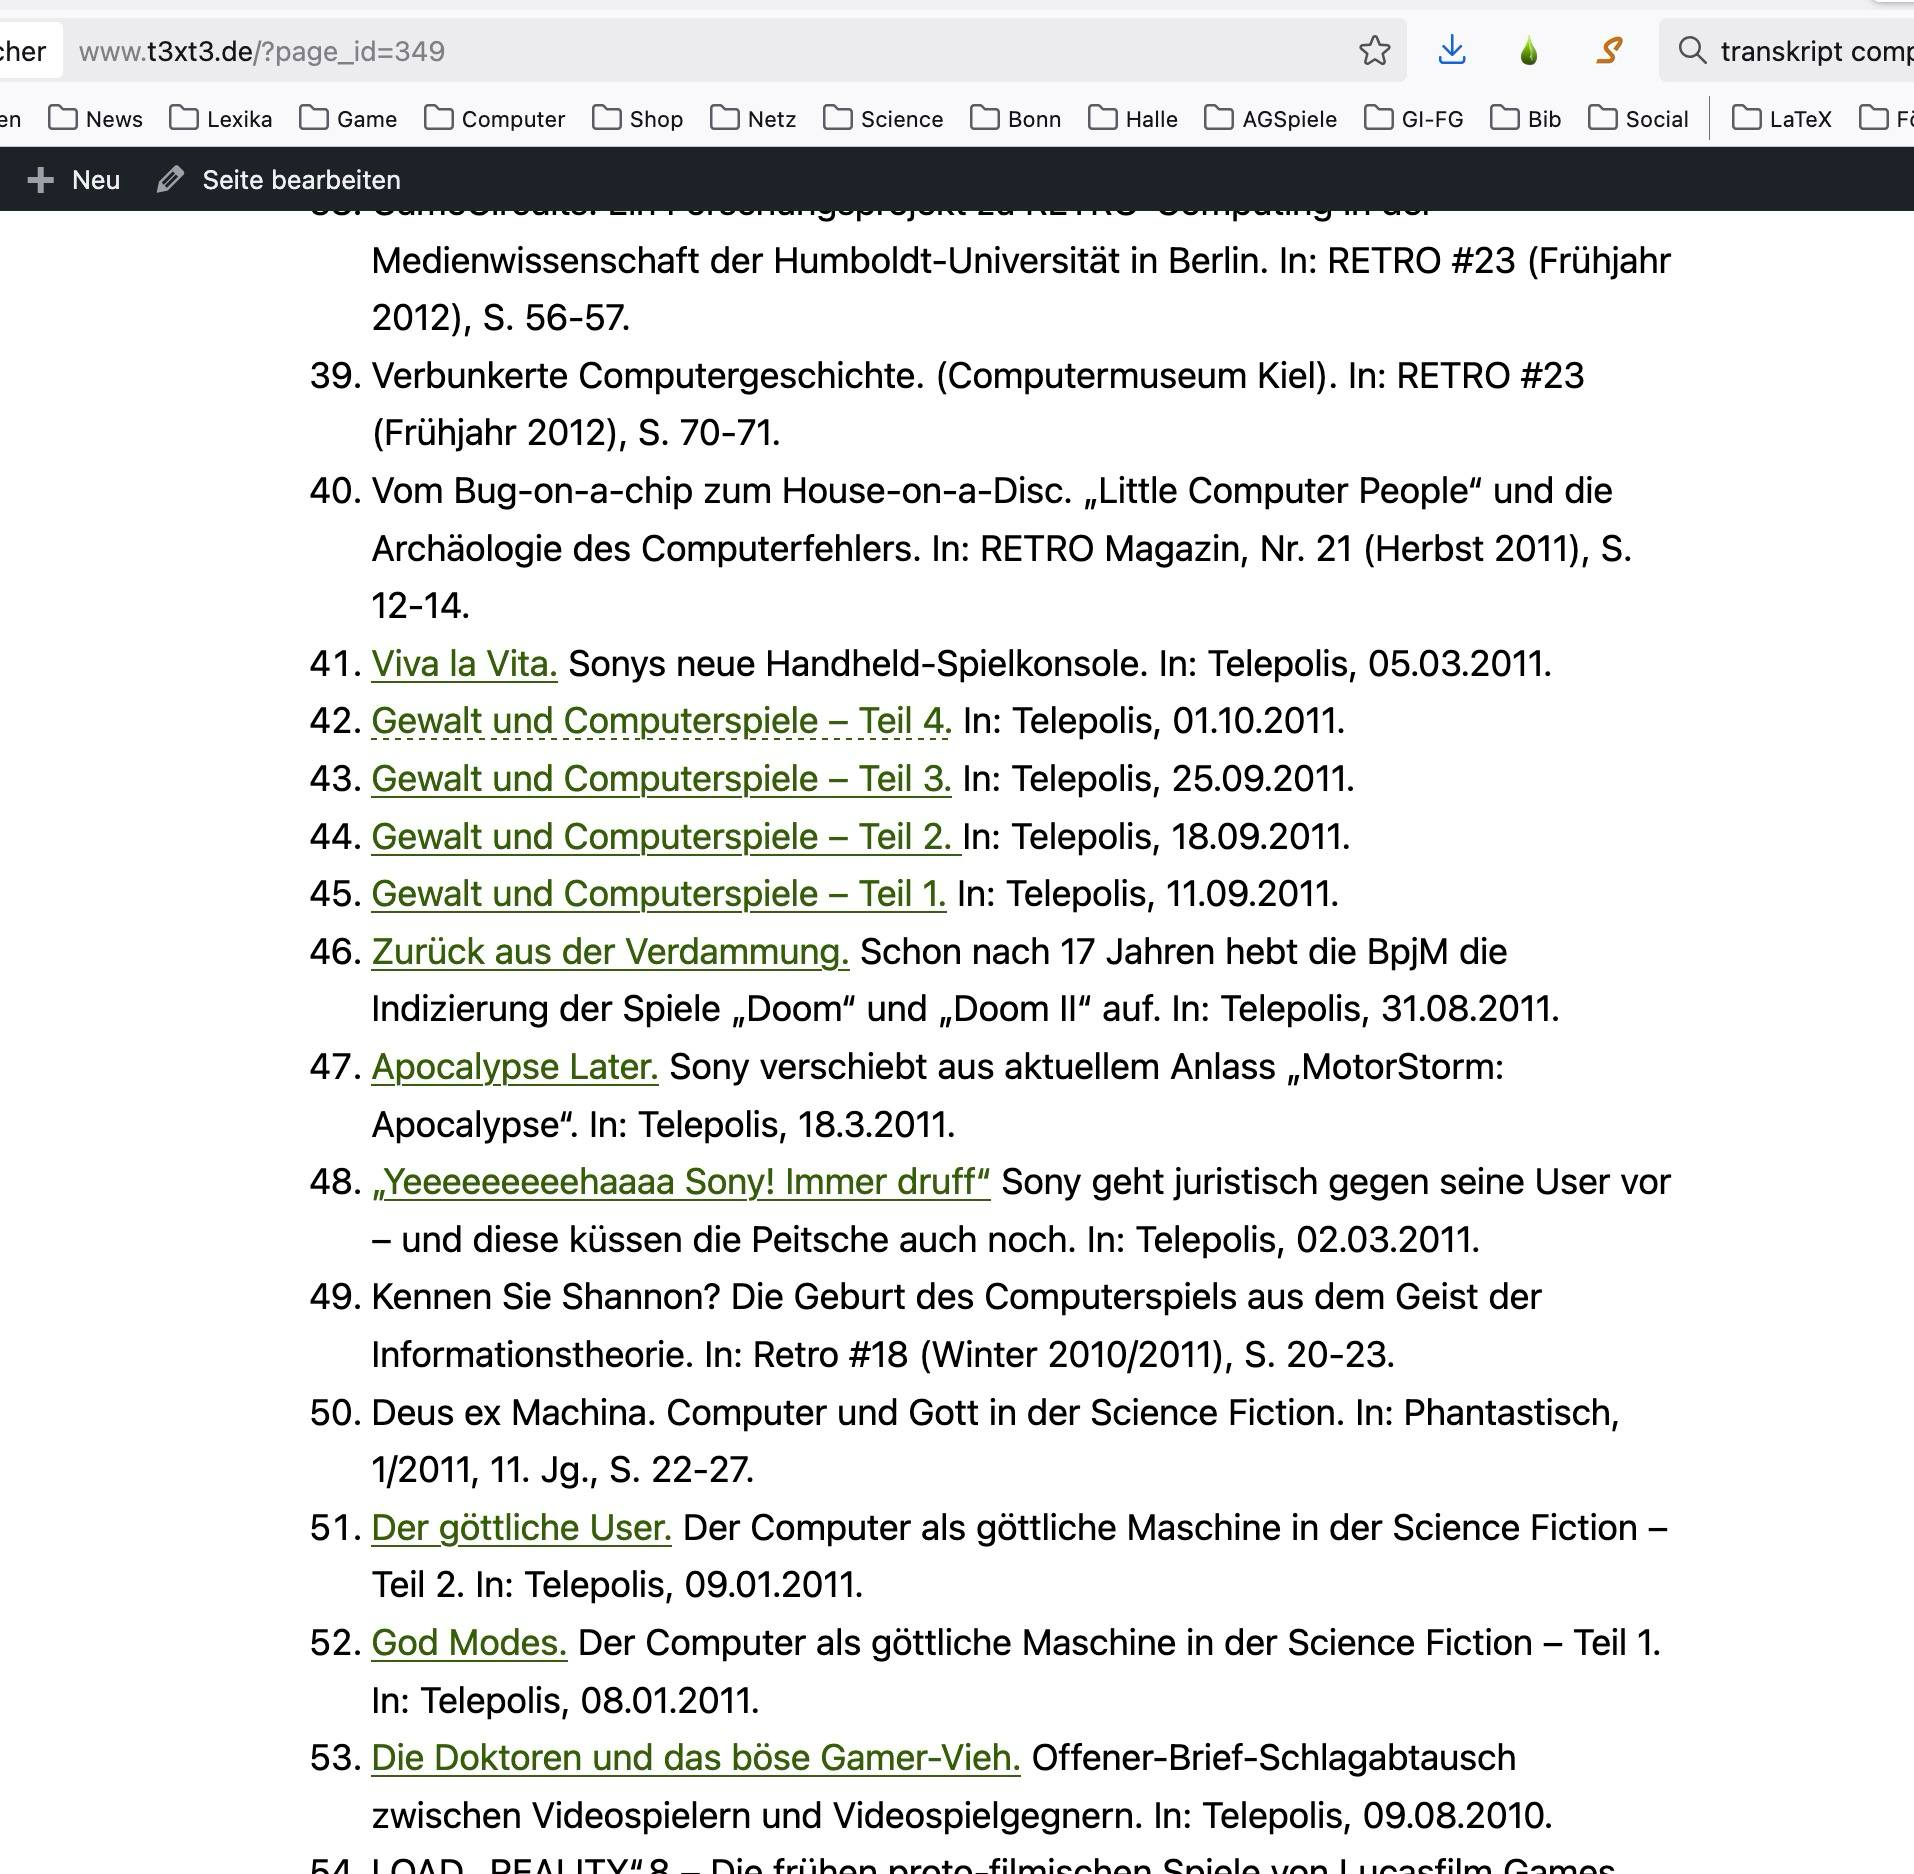1914x1874 pixels.
Task: Open the Halle bookmark folder
Action: [1133, 119]
